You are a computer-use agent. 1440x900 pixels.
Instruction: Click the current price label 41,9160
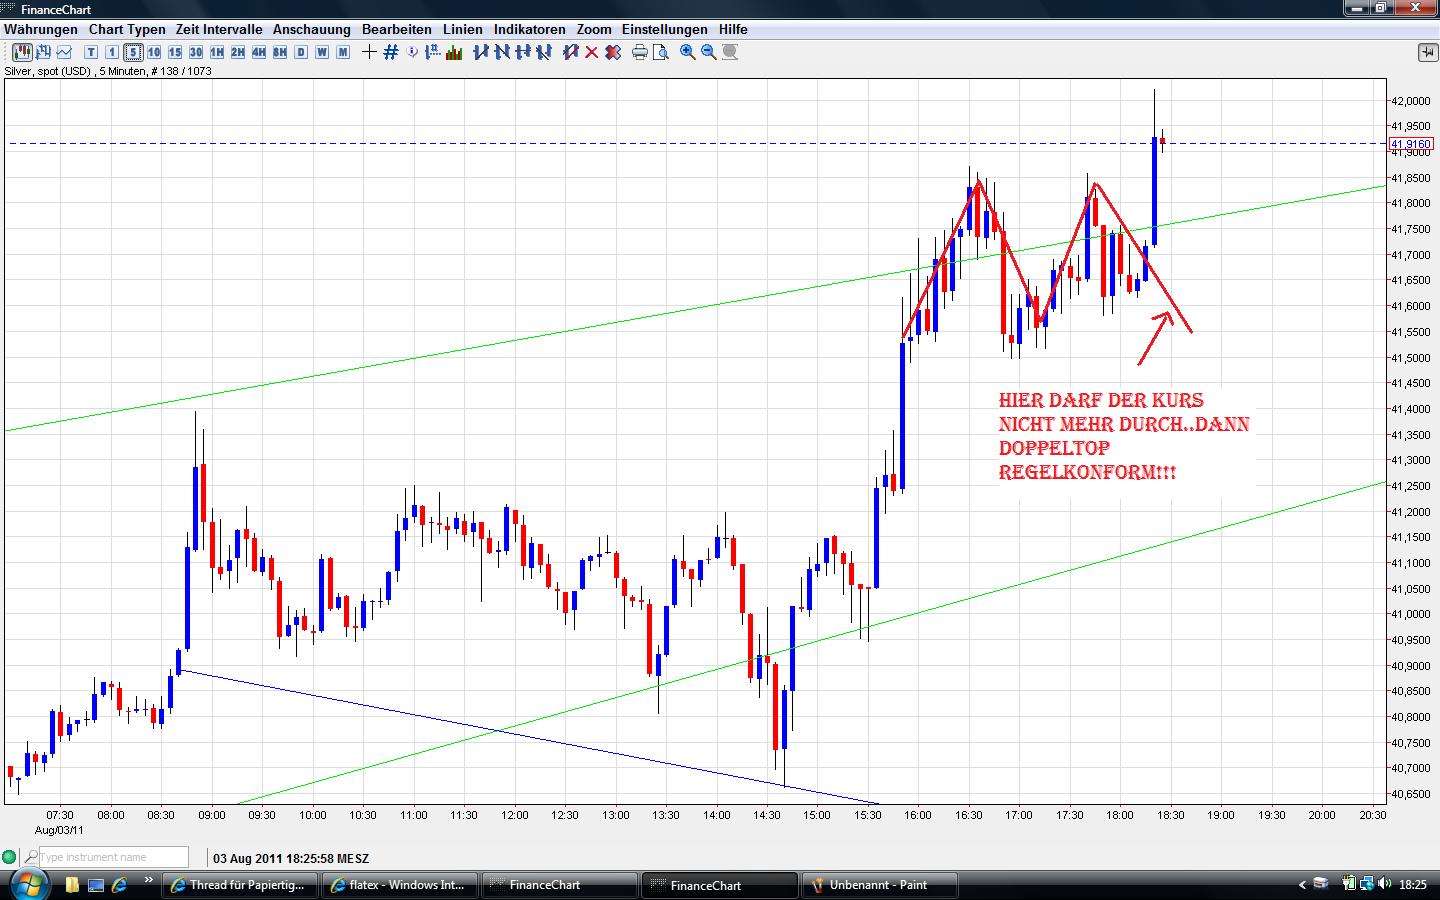1410,144
